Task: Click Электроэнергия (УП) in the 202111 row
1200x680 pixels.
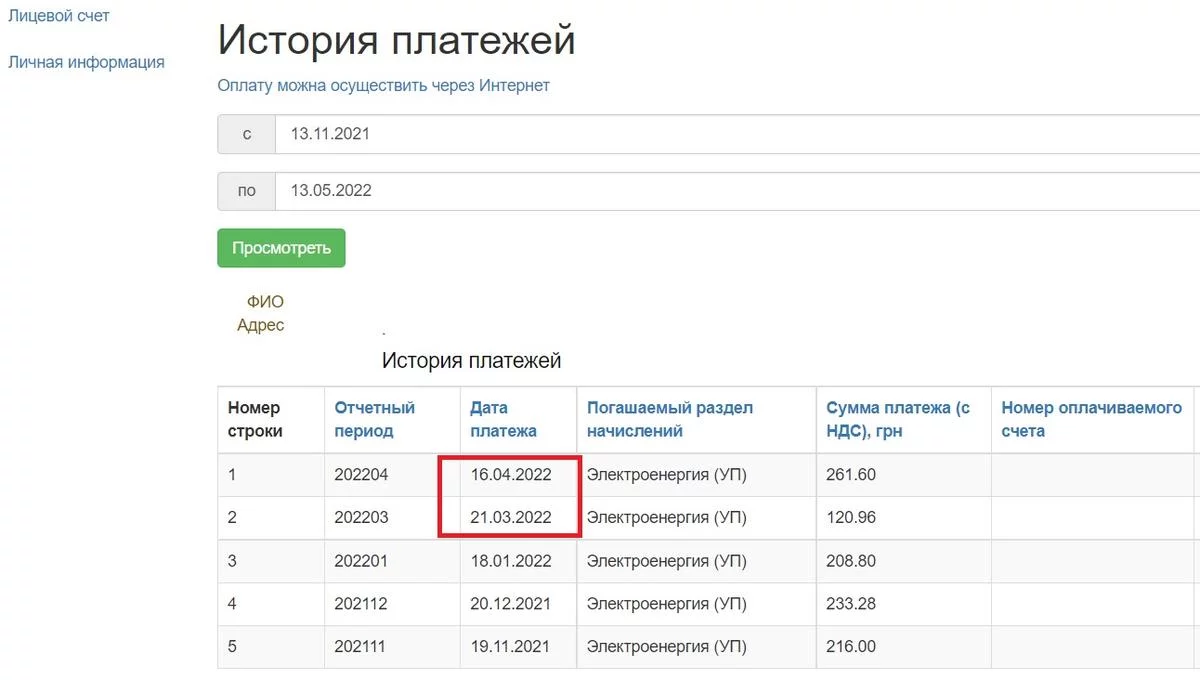Action: [x=666, y=647]
